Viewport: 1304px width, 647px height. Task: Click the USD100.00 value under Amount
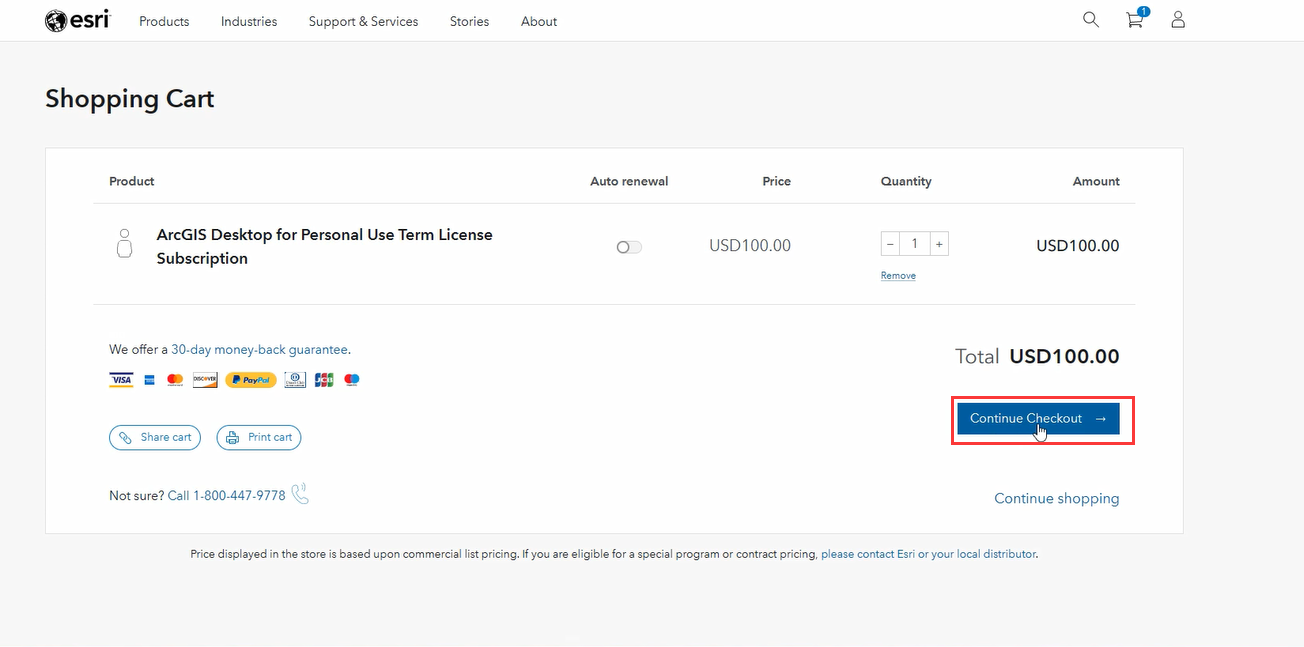1078,245
